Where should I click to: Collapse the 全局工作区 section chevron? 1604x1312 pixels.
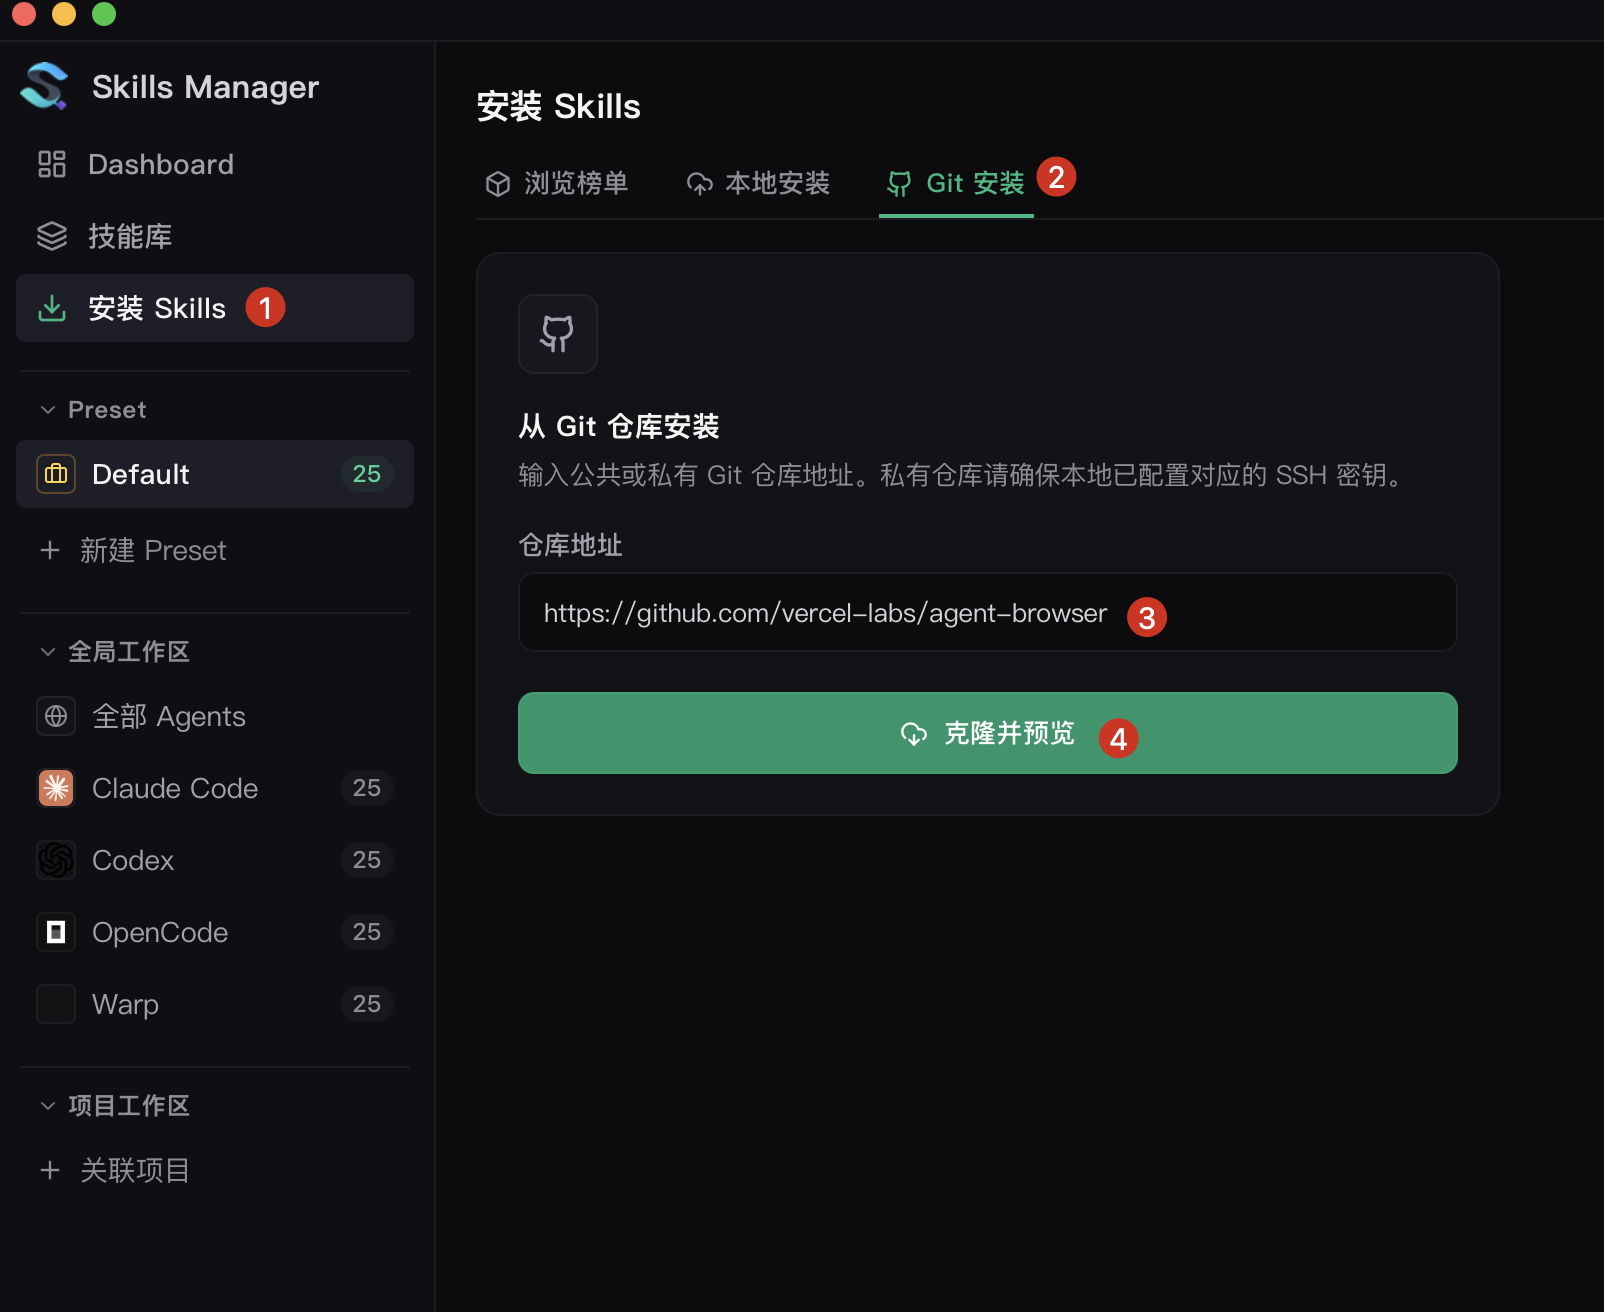(x=47, y=652)
